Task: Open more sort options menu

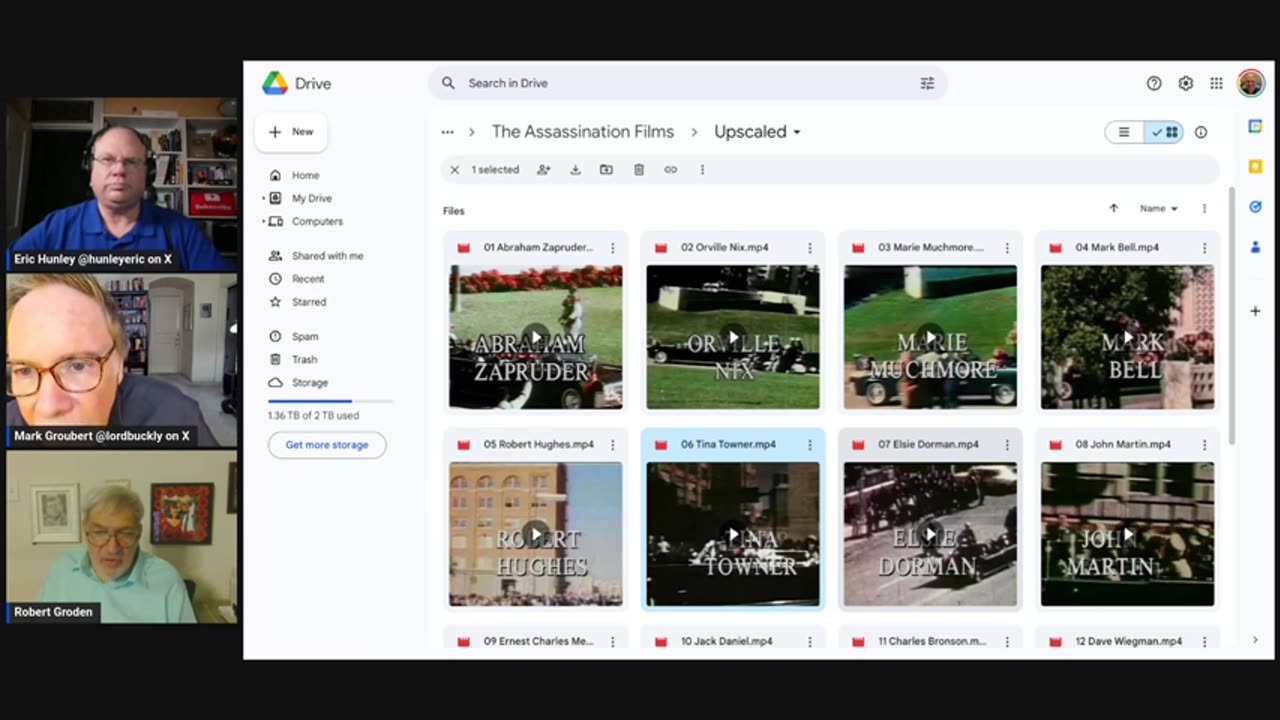Action: [1204, 208]
